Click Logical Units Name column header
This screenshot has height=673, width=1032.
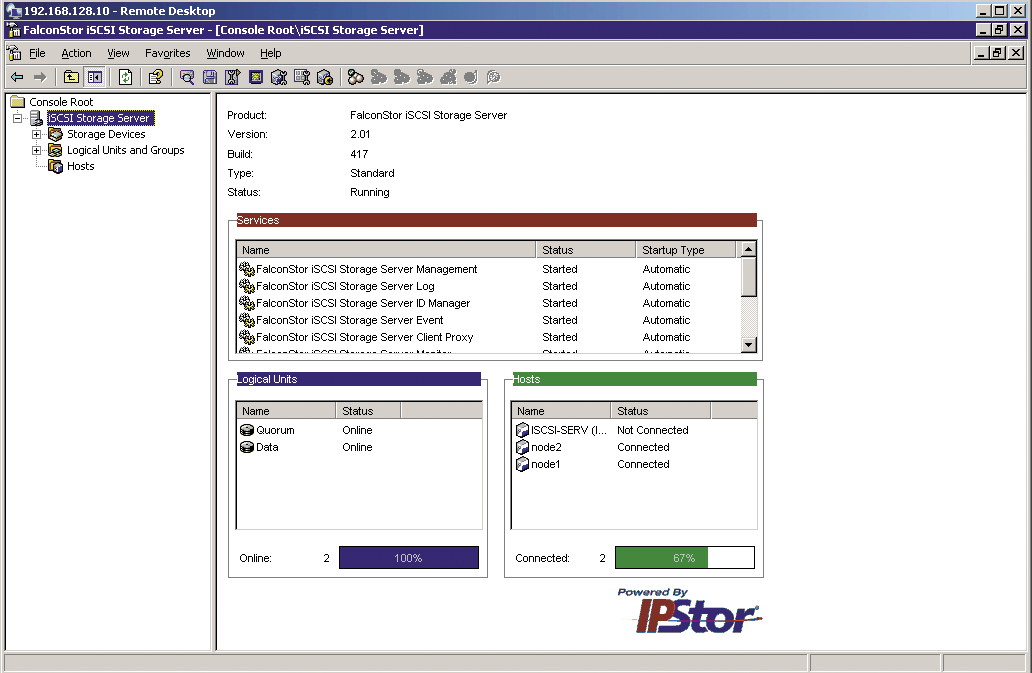286,411
